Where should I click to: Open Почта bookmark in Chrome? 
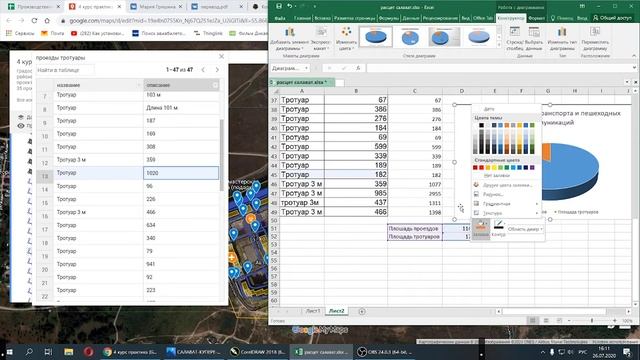coord(53,33)
